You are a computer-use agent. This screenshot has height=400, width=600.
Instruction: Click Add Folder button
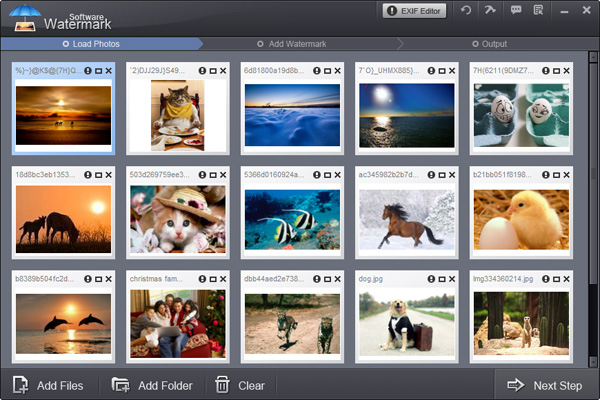[x=152, y=385]
